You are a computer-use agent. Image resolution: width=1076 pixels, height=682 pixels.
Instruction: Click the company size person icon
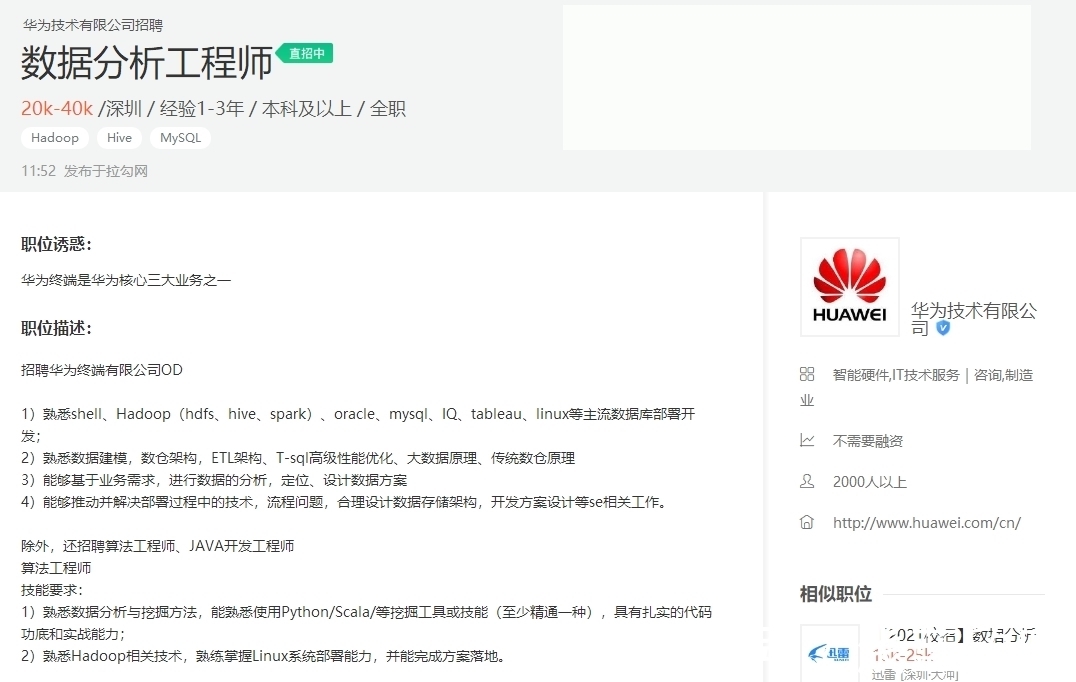(x=807, y=481)
